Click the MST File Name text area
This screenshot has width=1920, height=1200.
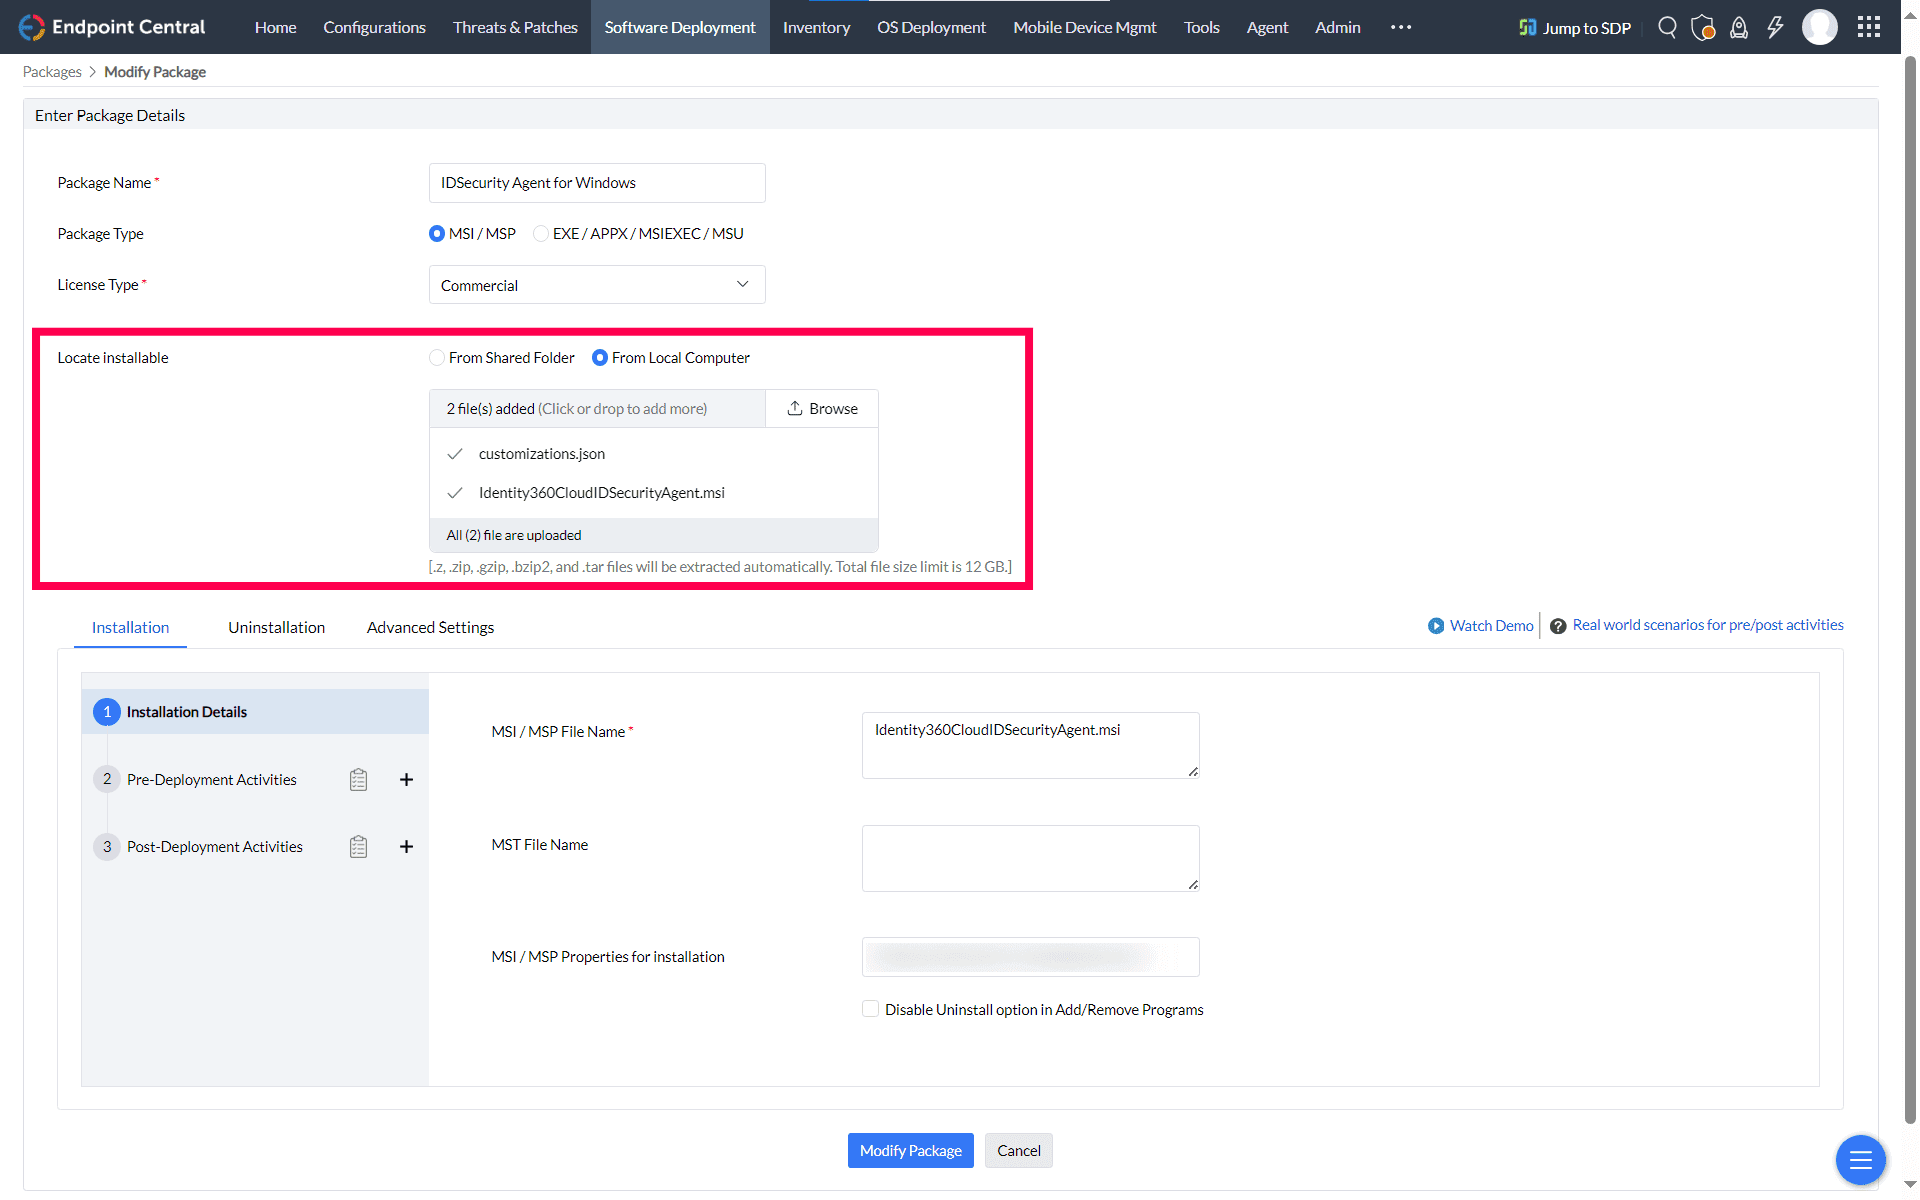(x=1030, y=858)
